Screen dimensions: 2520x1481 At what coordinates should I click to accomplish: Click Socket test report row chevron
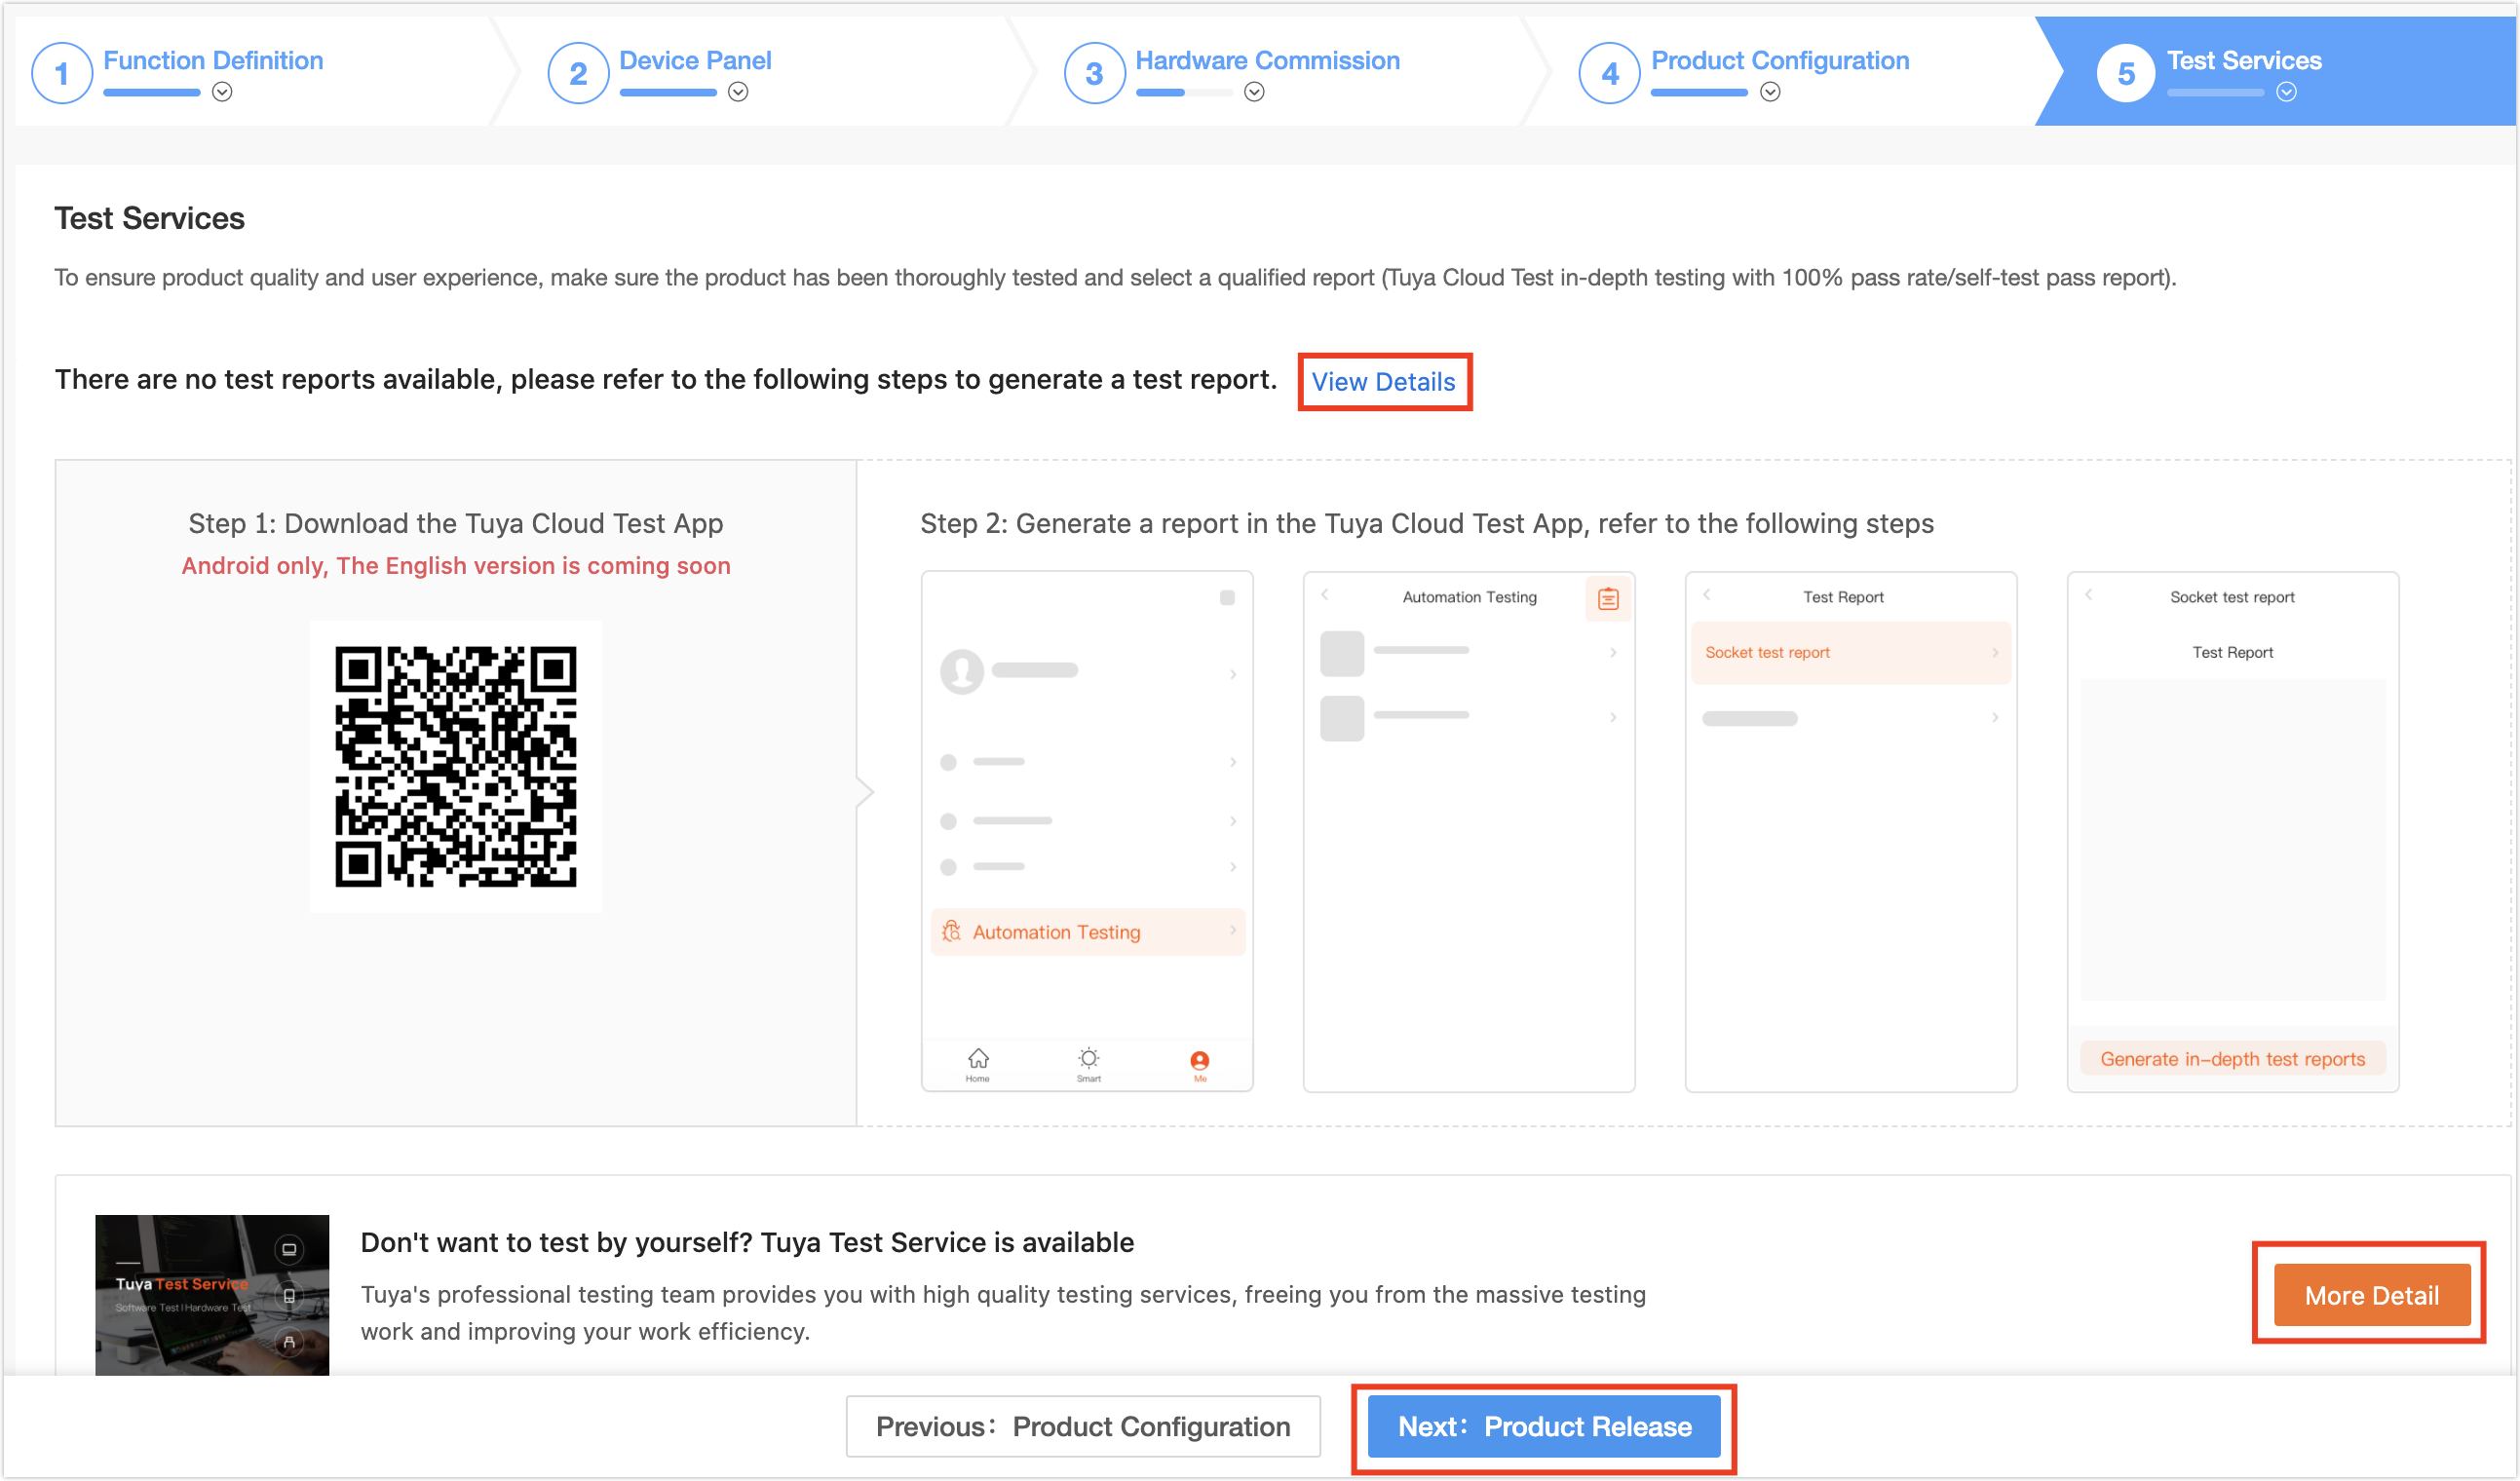tap(1995, 653)
